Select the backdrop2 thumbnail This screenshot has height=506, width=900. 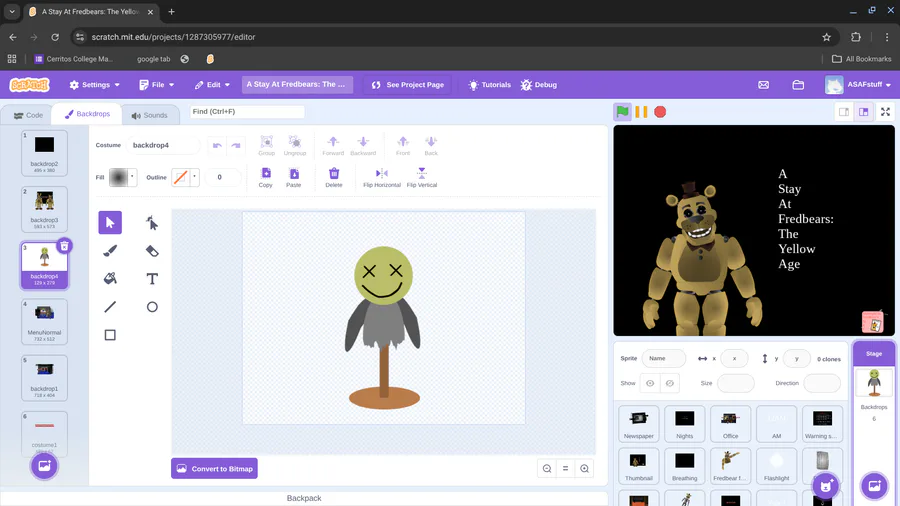[x=44, y=153]
